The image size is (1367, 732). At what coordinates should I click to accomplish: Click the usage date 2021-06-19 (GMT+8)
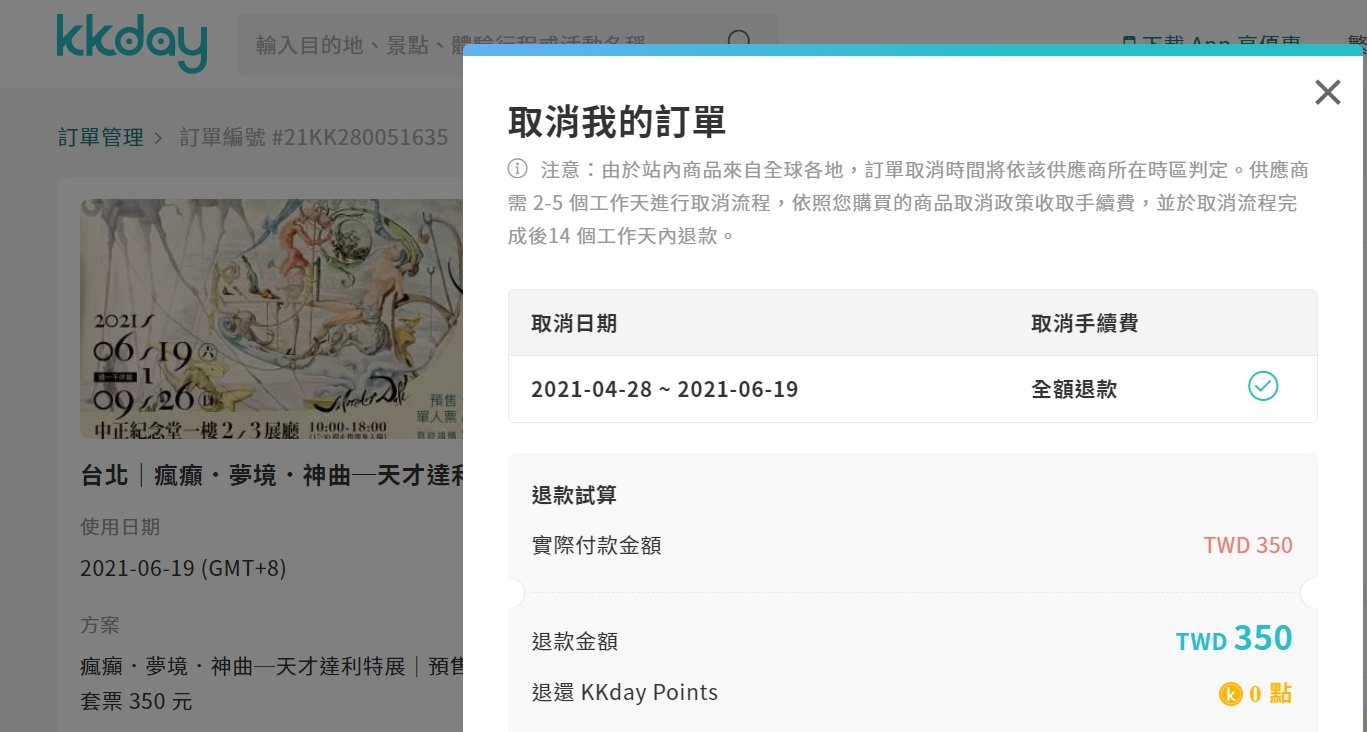(183, 568)
